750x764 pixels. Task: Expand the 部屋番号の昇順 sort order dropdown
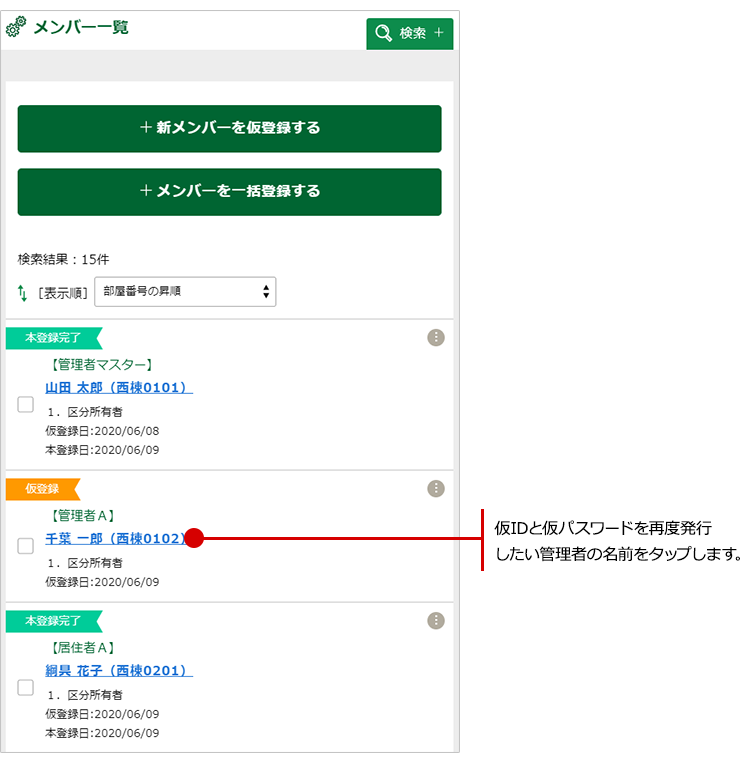tap(185, 292)
